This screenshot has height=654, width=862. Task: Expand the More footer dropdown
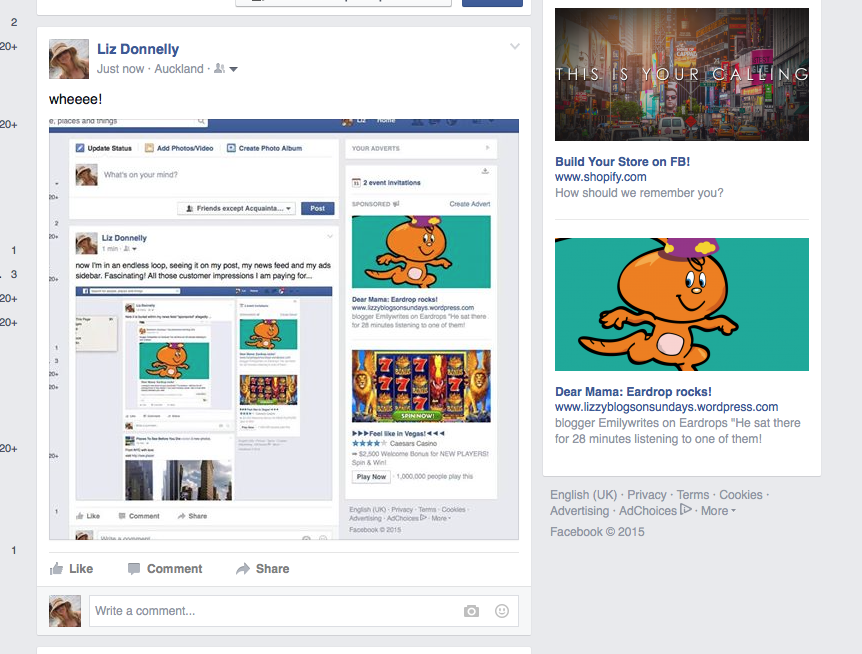(x=718, y=510)
